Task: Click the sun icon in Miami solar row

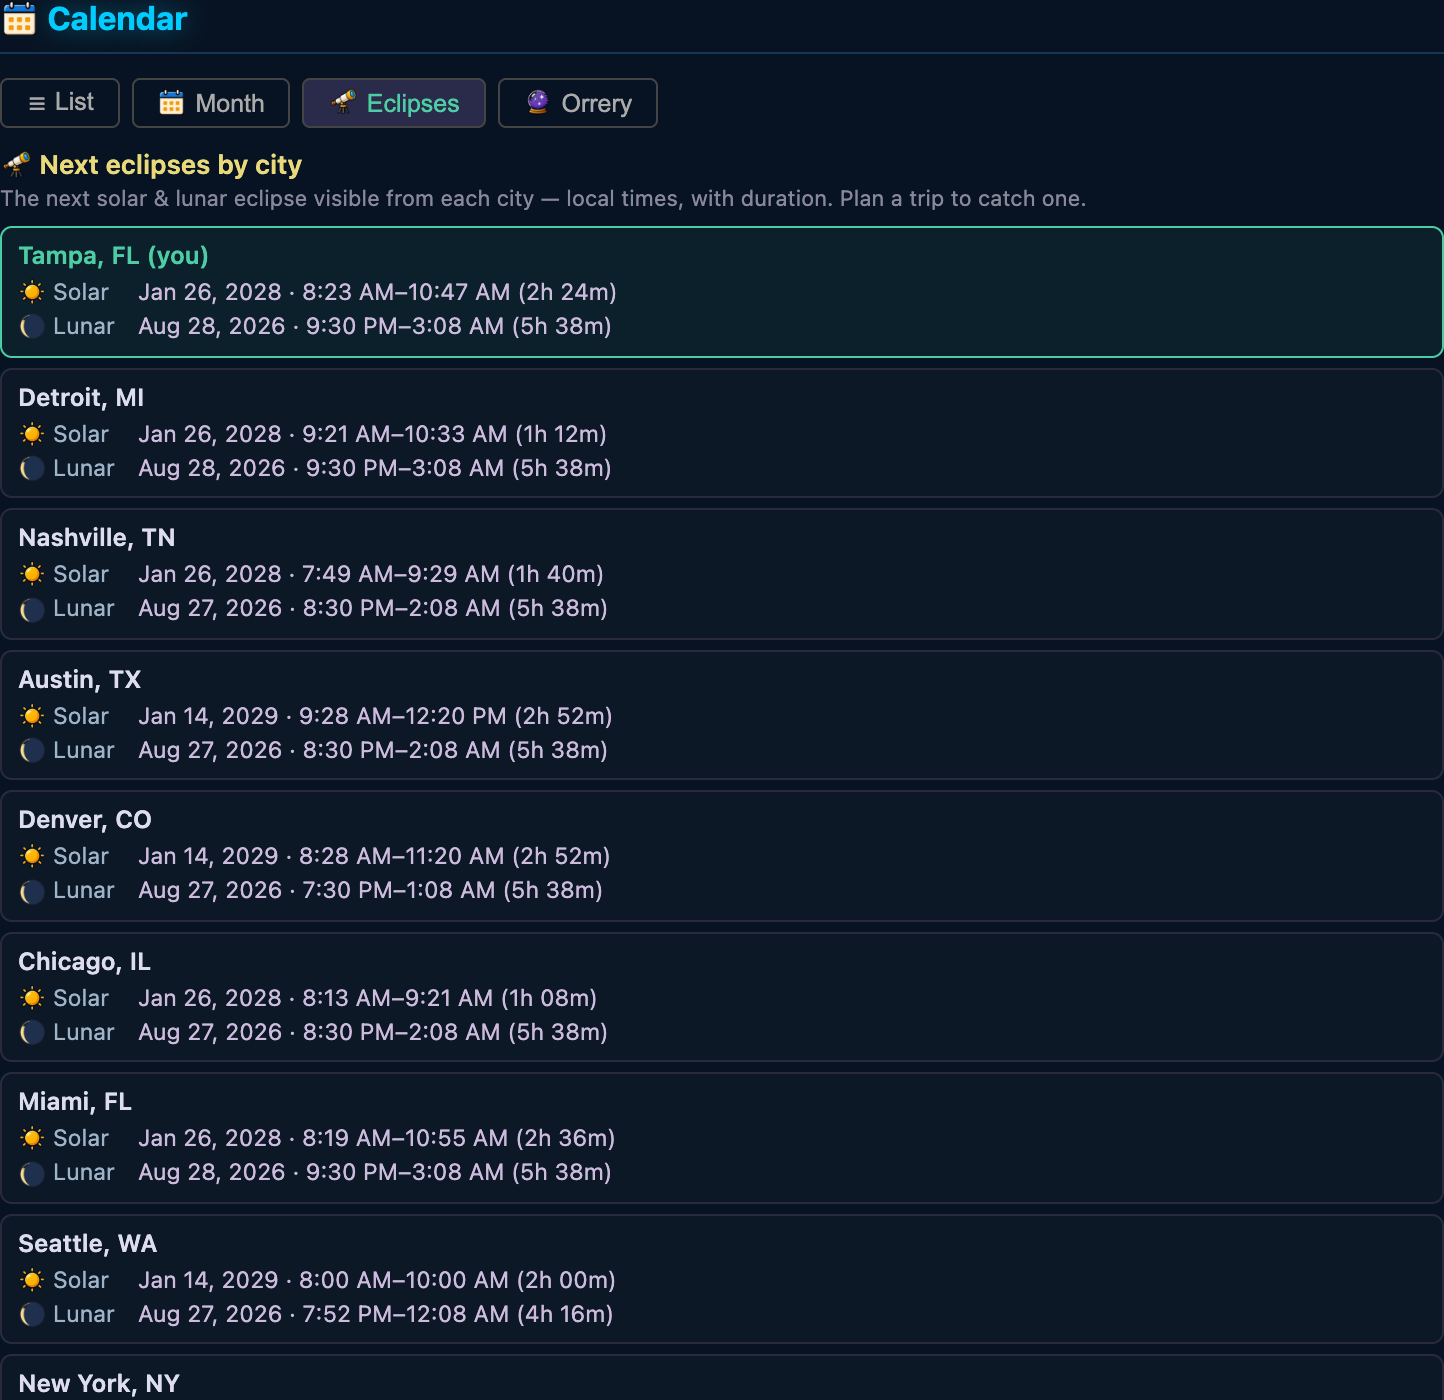Action: point(32,1138)
